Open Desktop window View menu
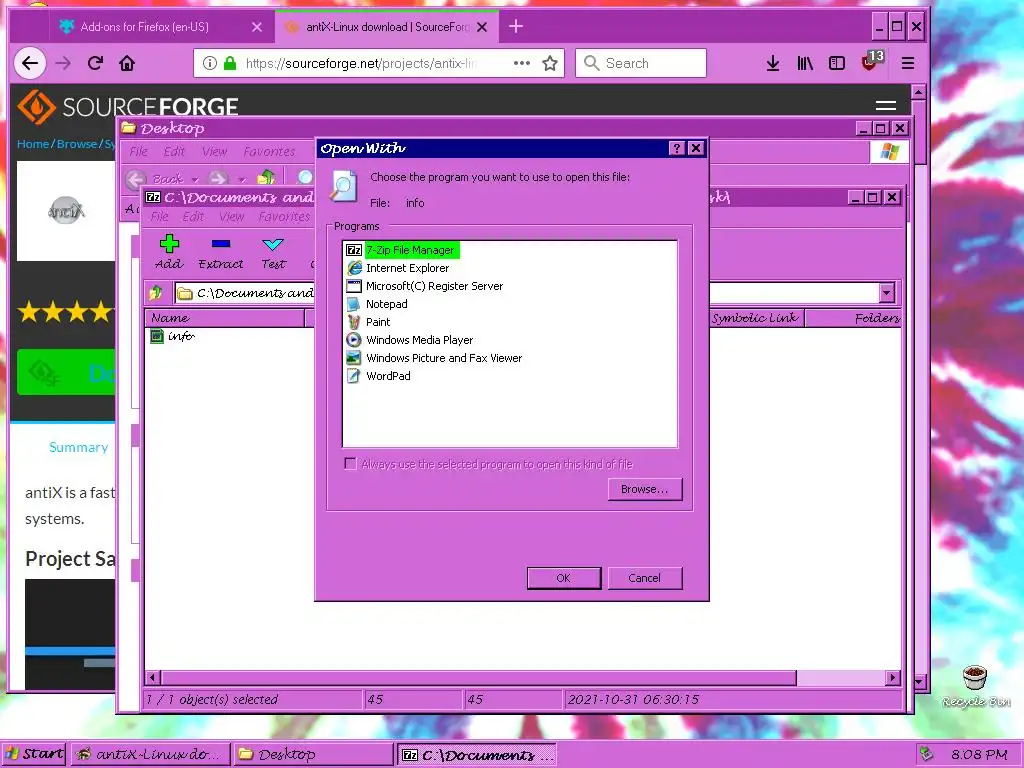This screenshot has height=768, width=1024. (x=214, y=152)
